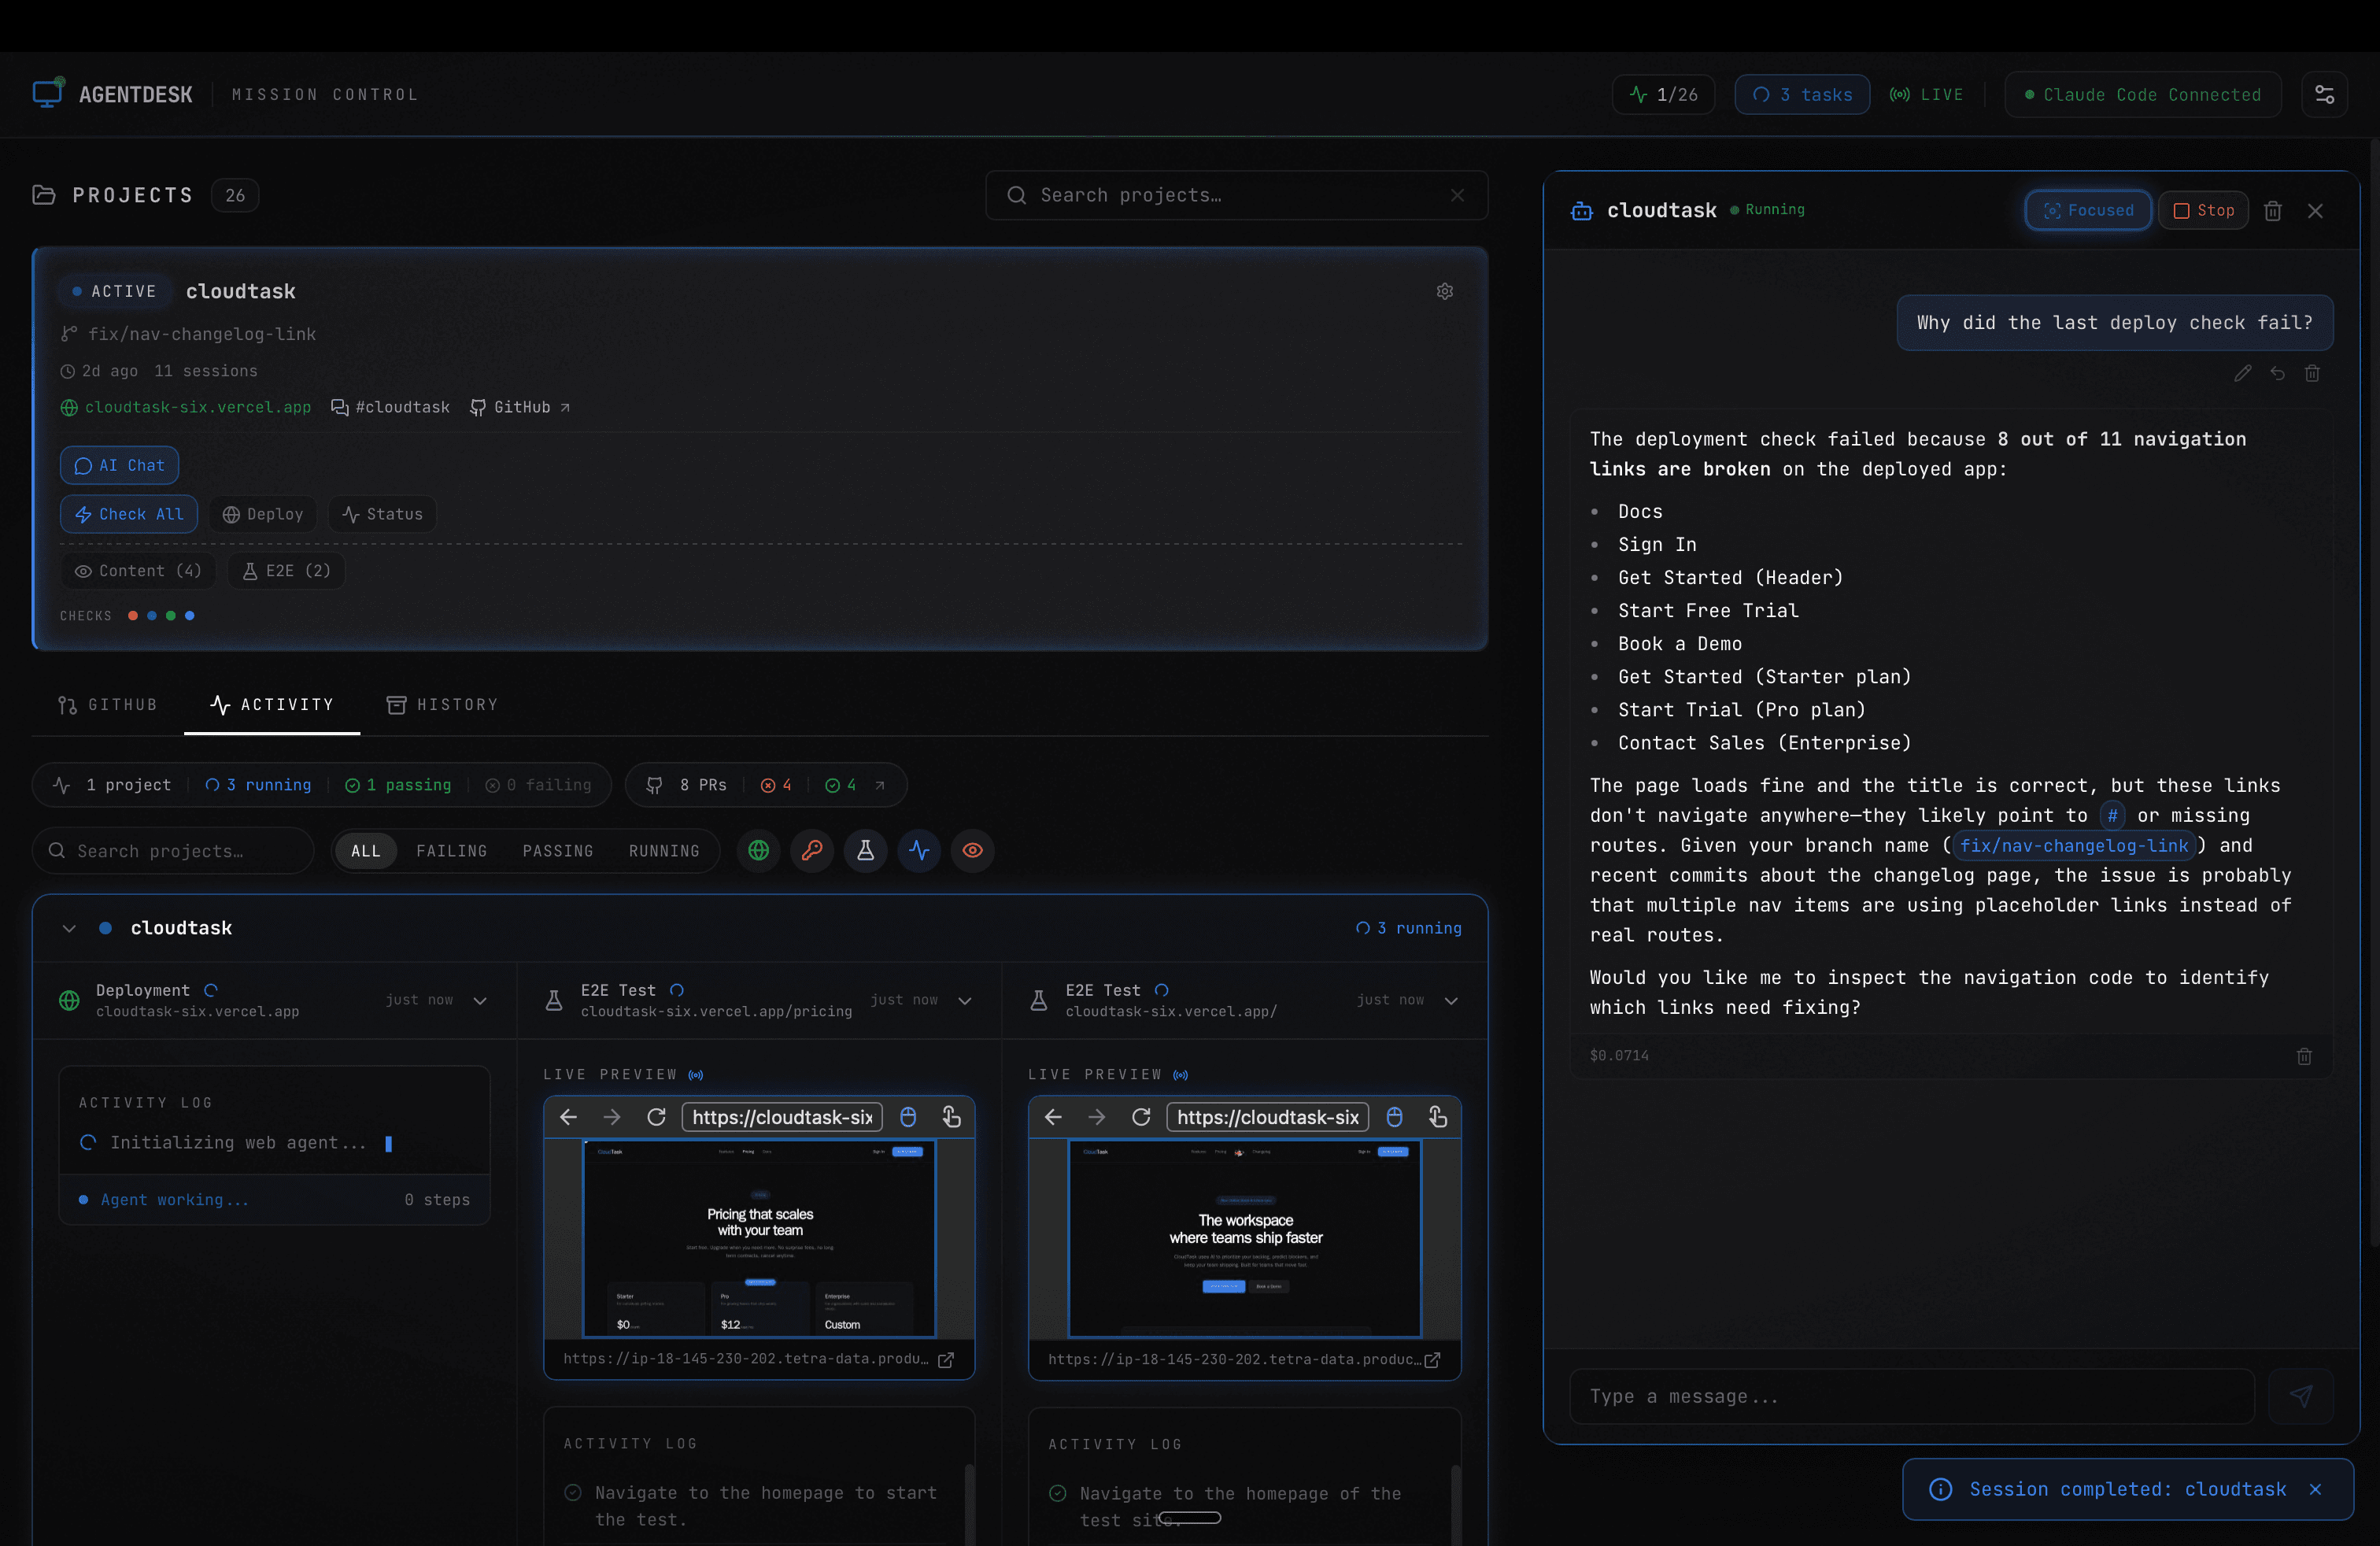
Task: Edit the user message with pencil icon
Action: point(2242,373)
